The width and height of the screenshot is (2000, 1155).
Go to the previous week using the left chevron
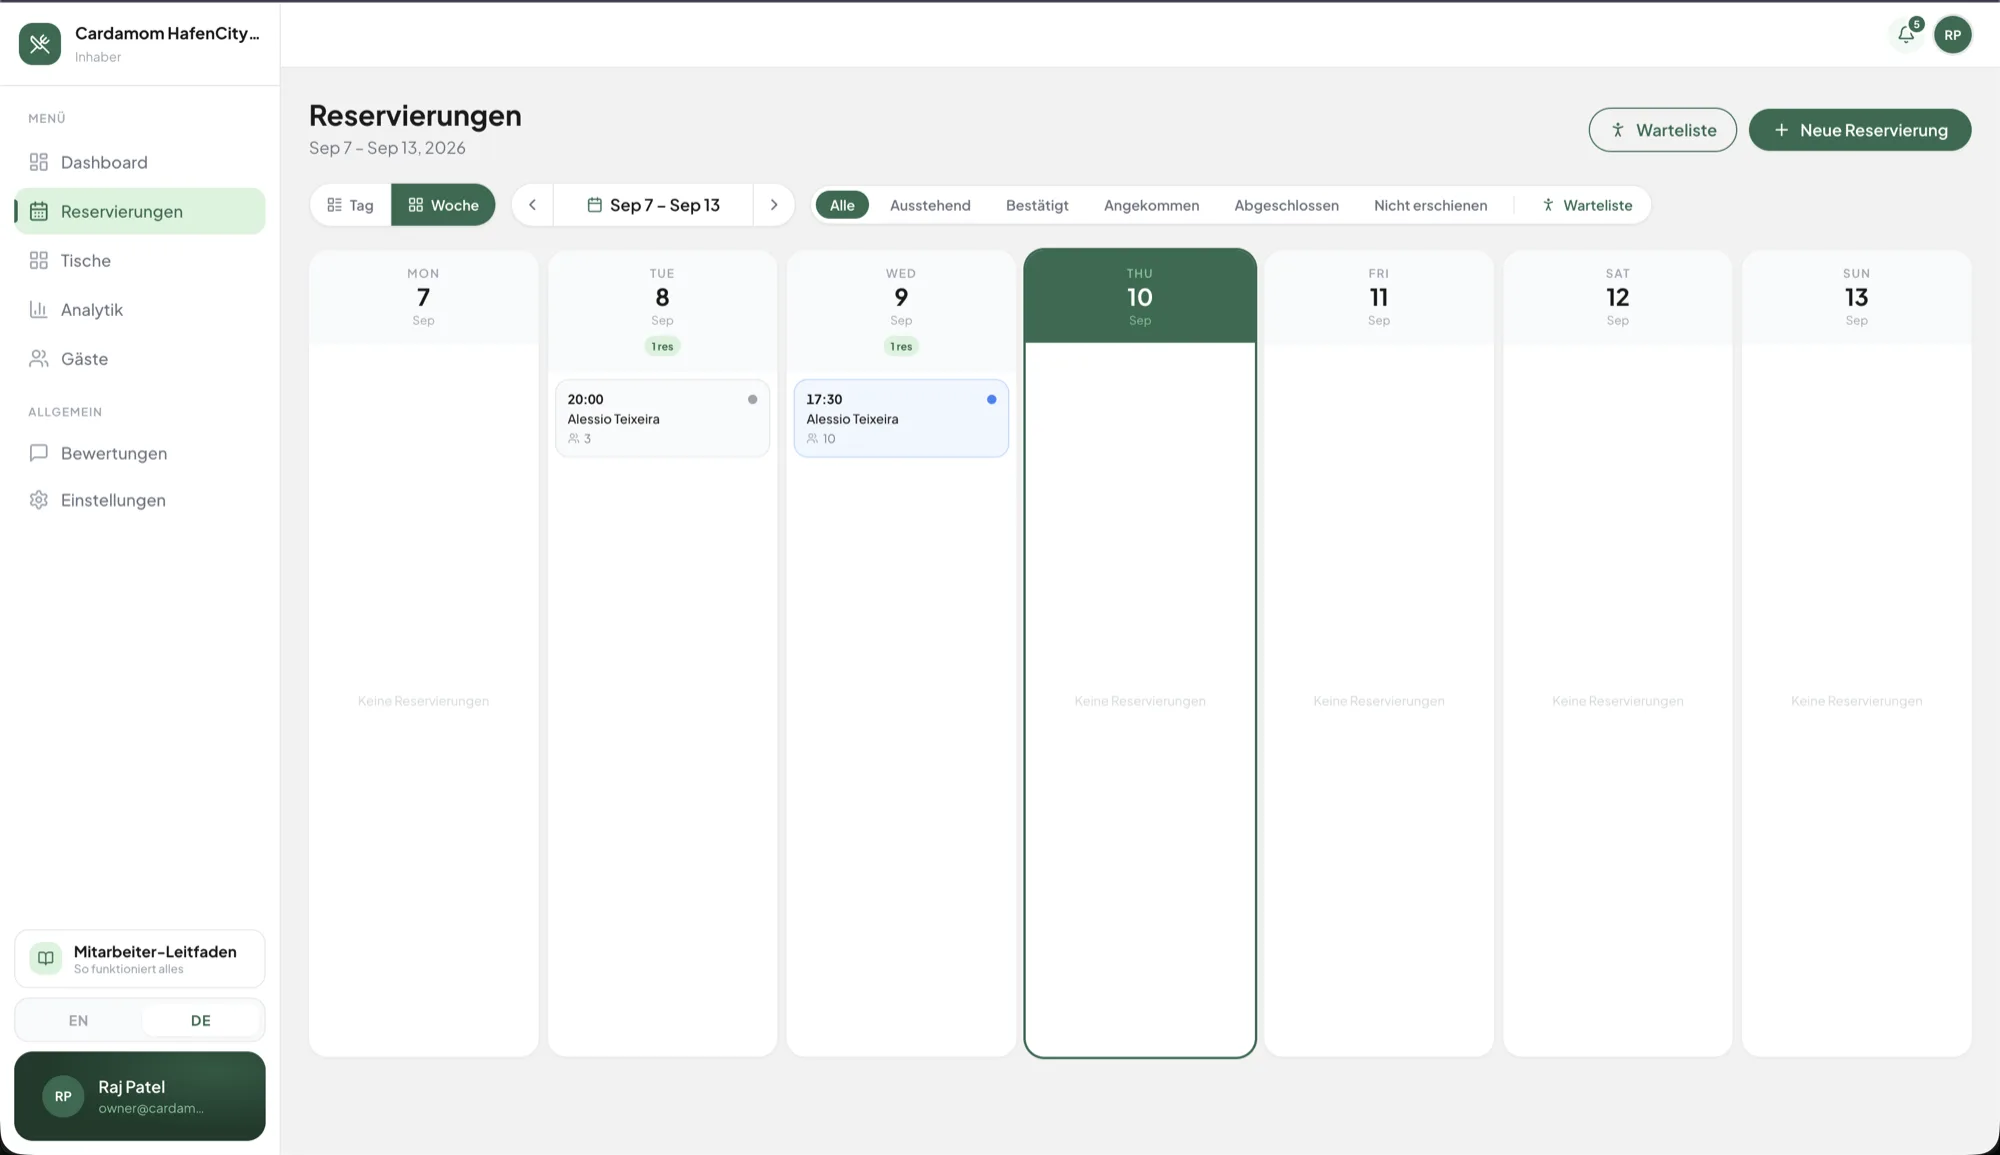(532, 205)
